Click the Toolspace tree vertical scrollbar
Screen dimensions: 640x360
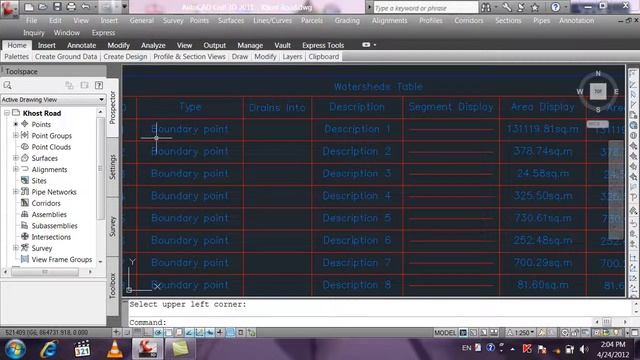pos(100,168)
